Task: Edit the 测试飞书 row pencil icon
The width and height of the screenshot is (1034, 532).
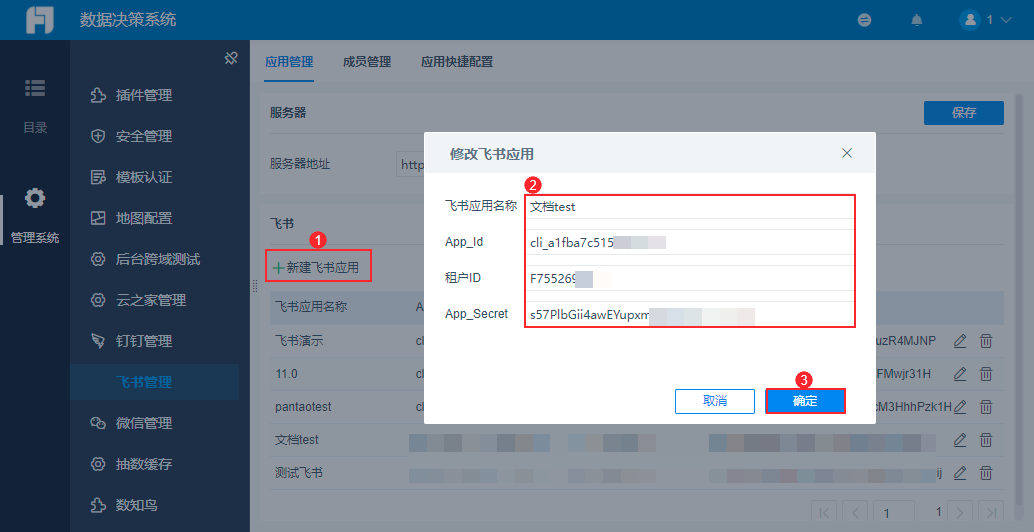Action: (960, 473)
